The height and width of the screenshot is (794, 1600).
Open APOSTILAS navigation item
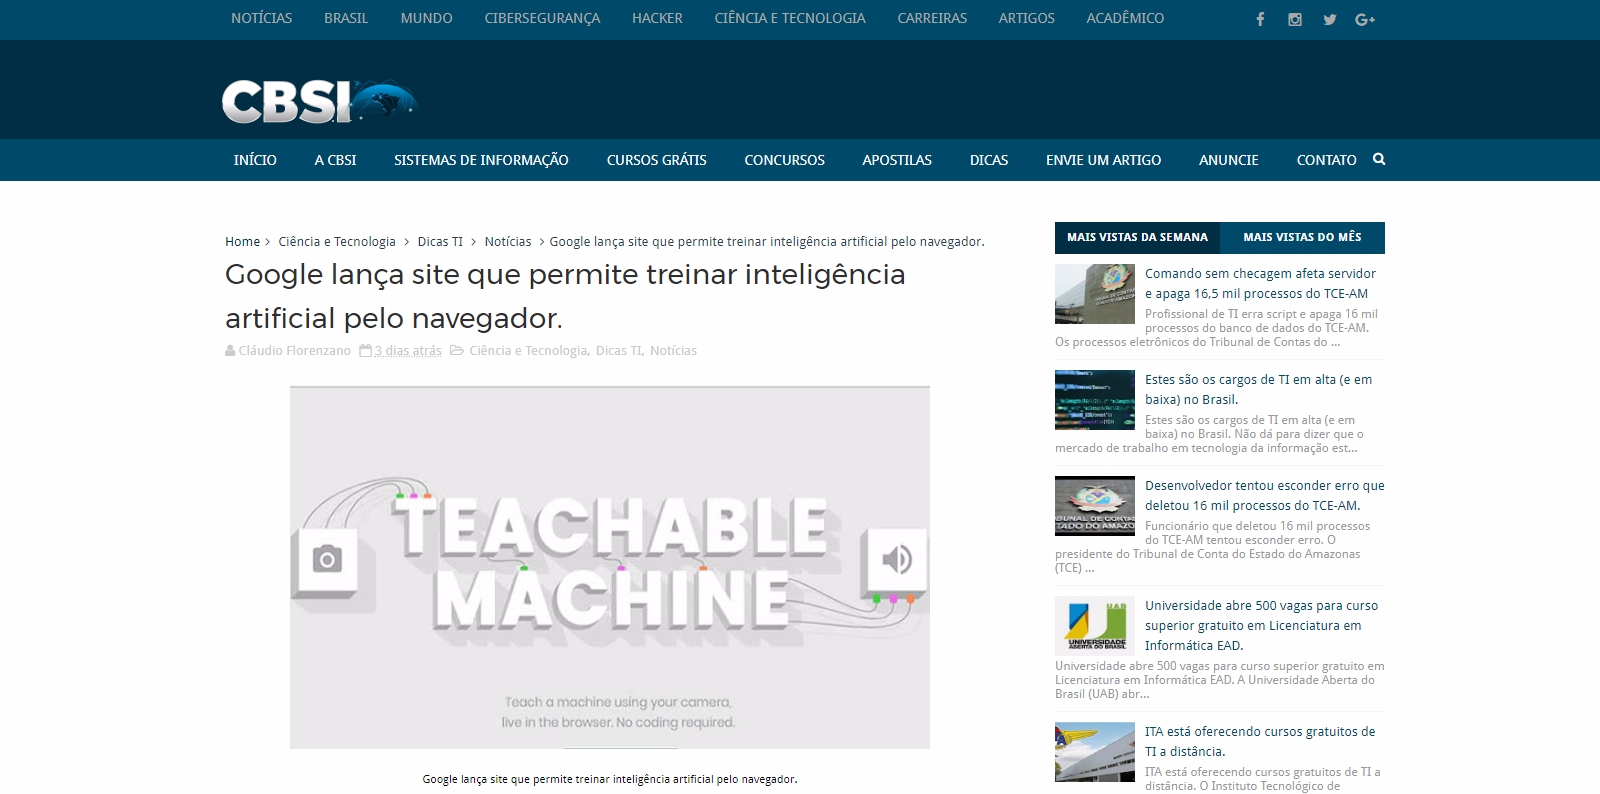[x=897, y=160]
